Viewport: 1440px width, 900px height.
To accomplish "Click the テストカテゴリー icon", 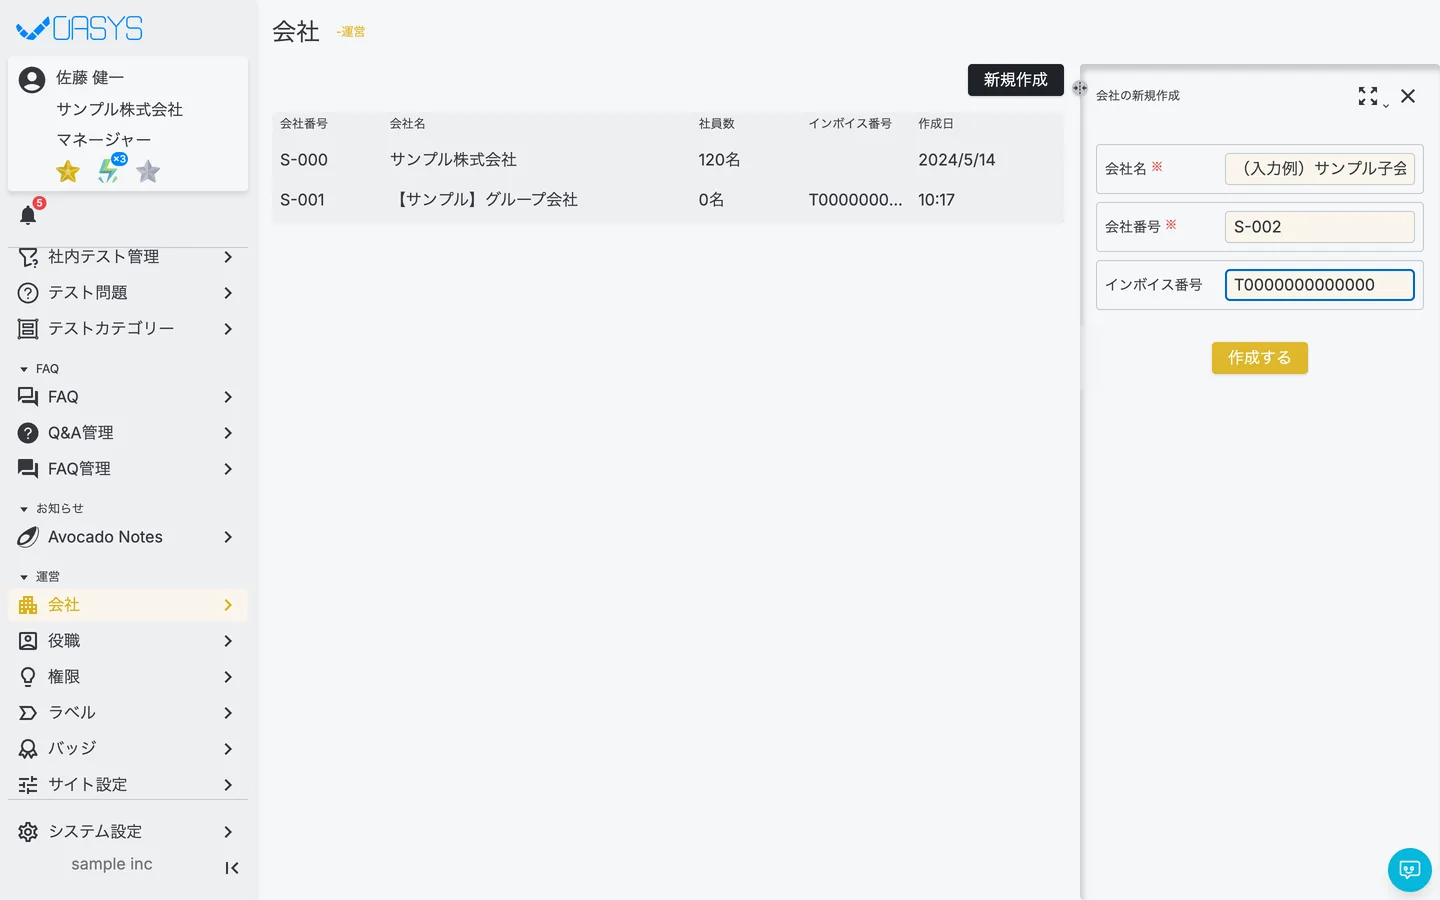I will (28, 329).
